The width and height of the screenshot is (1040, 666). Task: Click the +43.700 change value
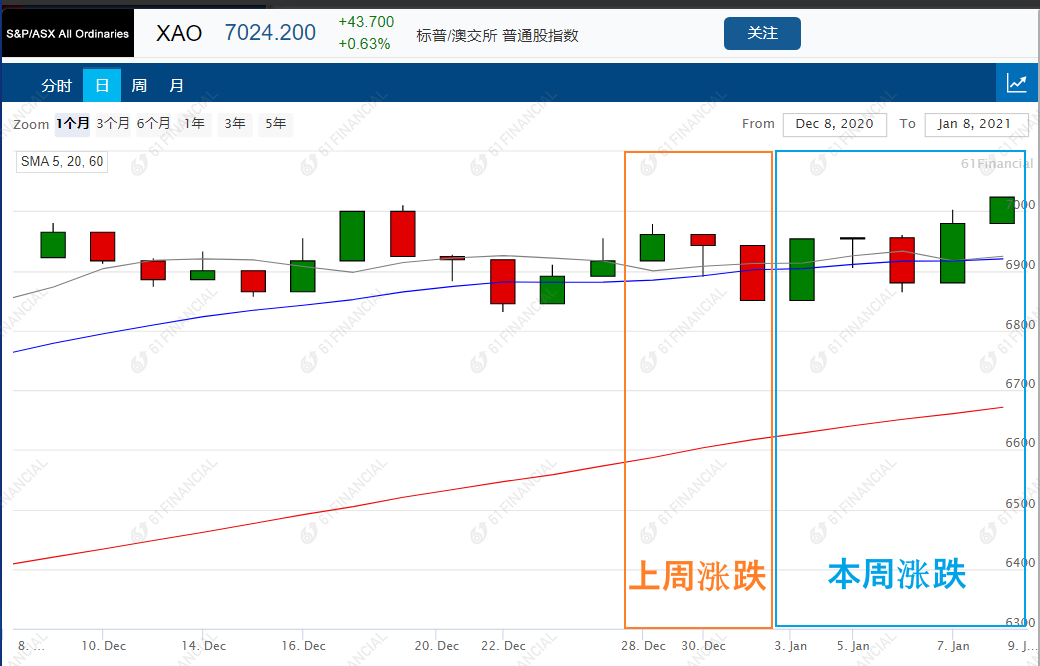coord(366,22)
